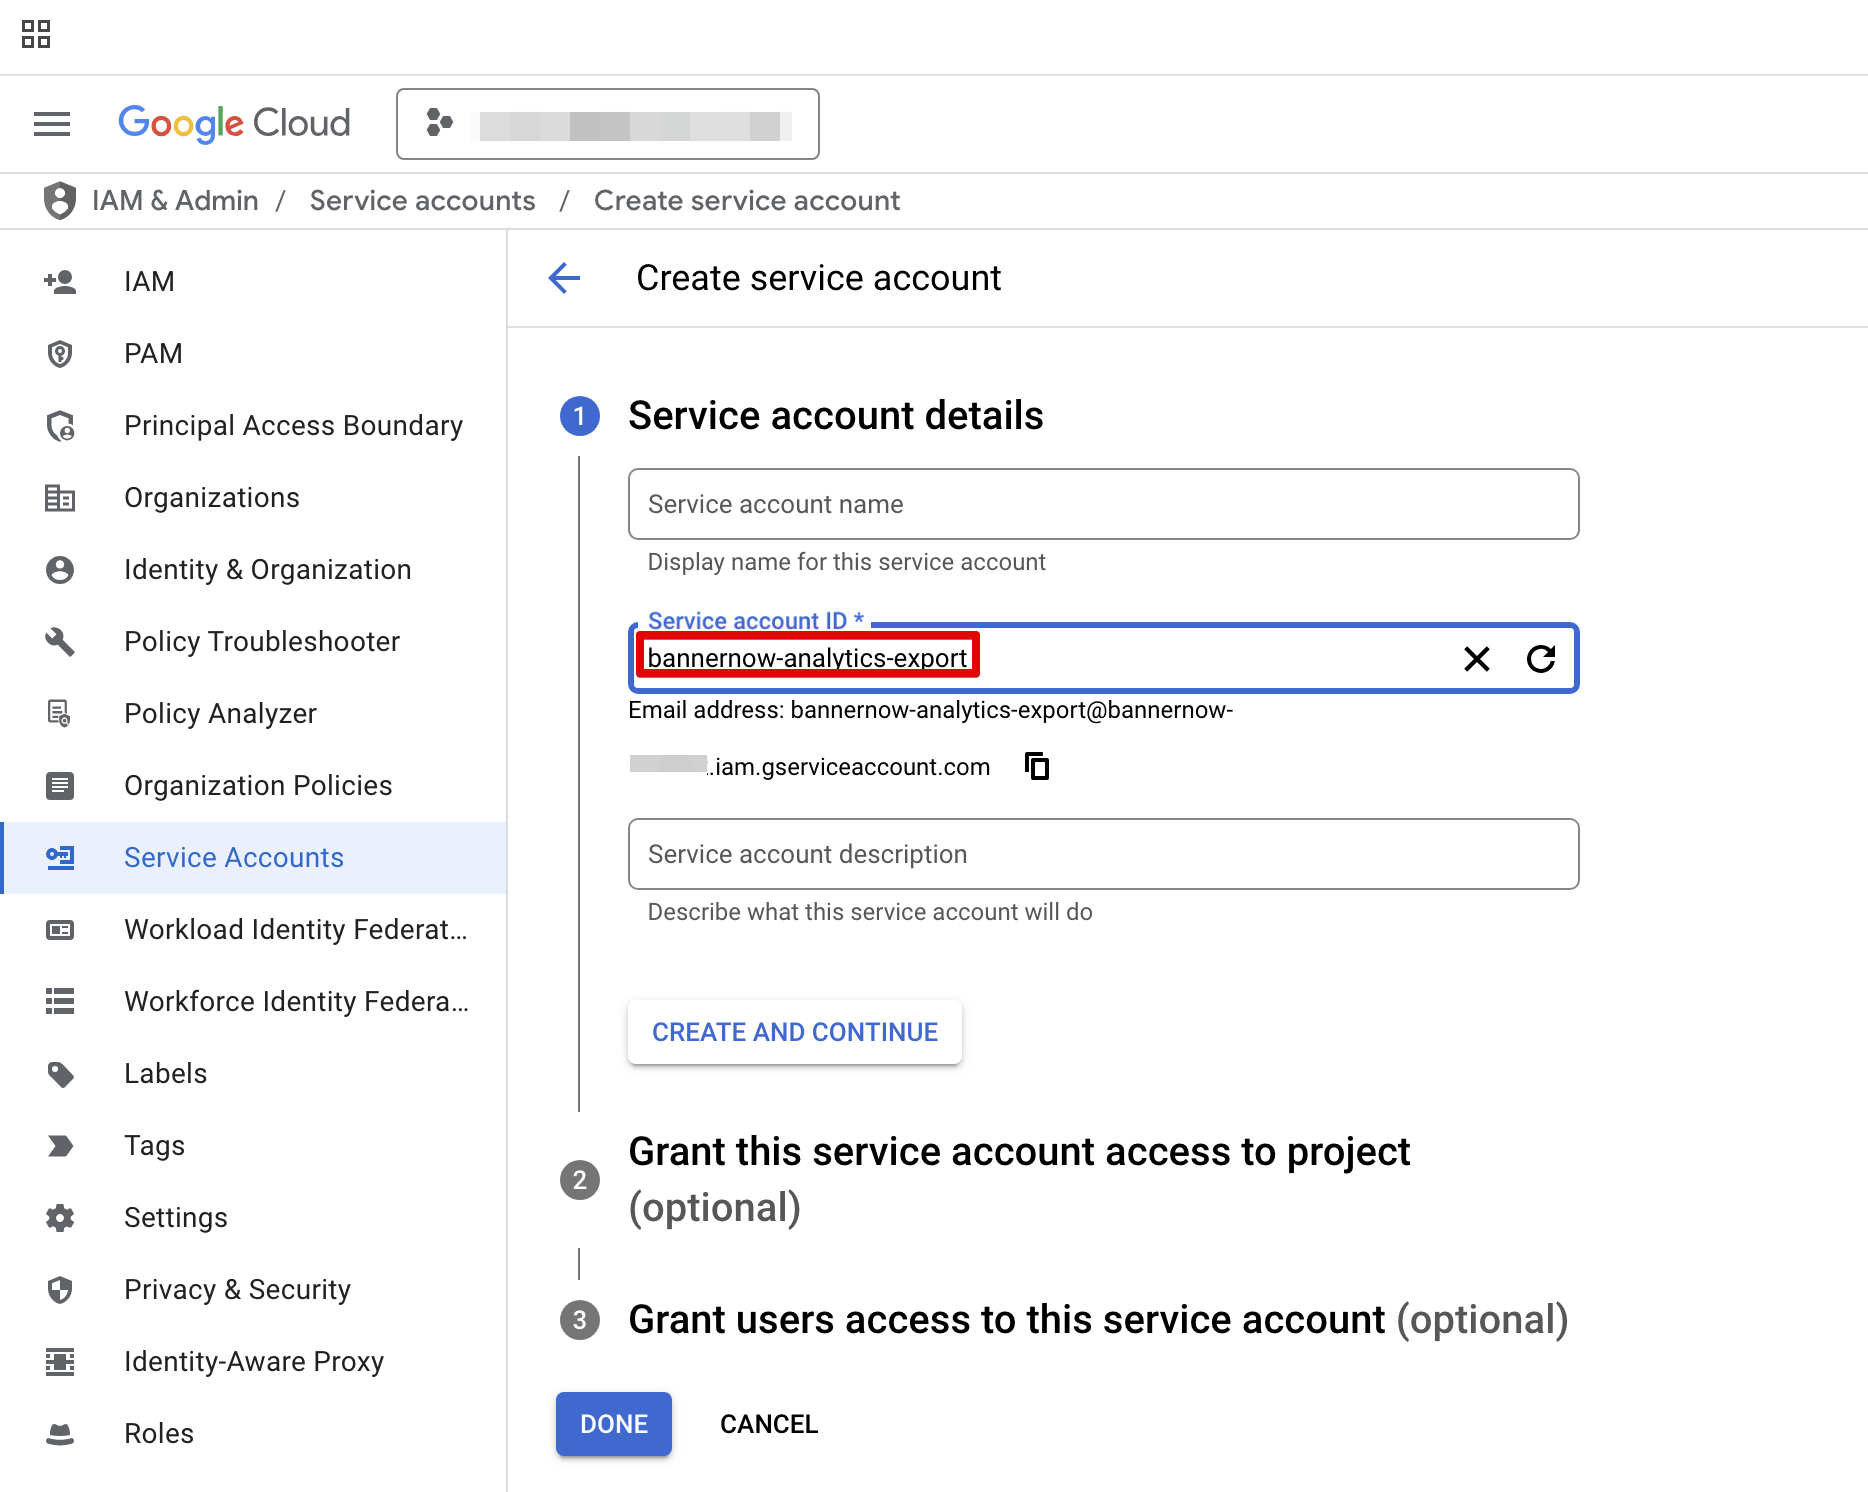This screenshot has height=1492, width=1868.
Task: Clear the Service account ID with X
Action: tap(1477, 659)
